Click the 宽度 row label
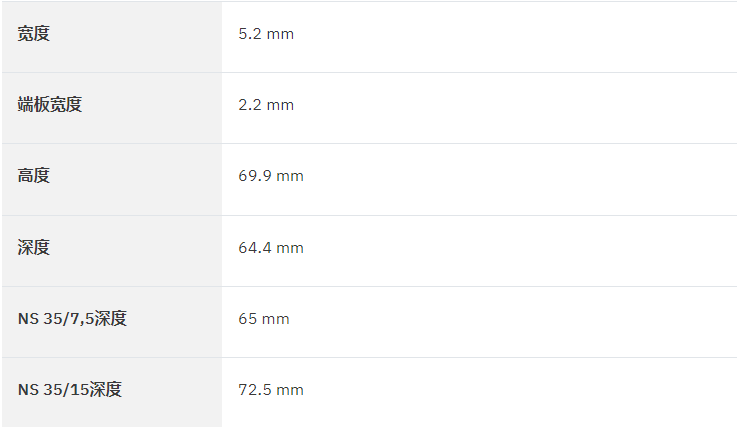The image size is (747, 427). 33,34
